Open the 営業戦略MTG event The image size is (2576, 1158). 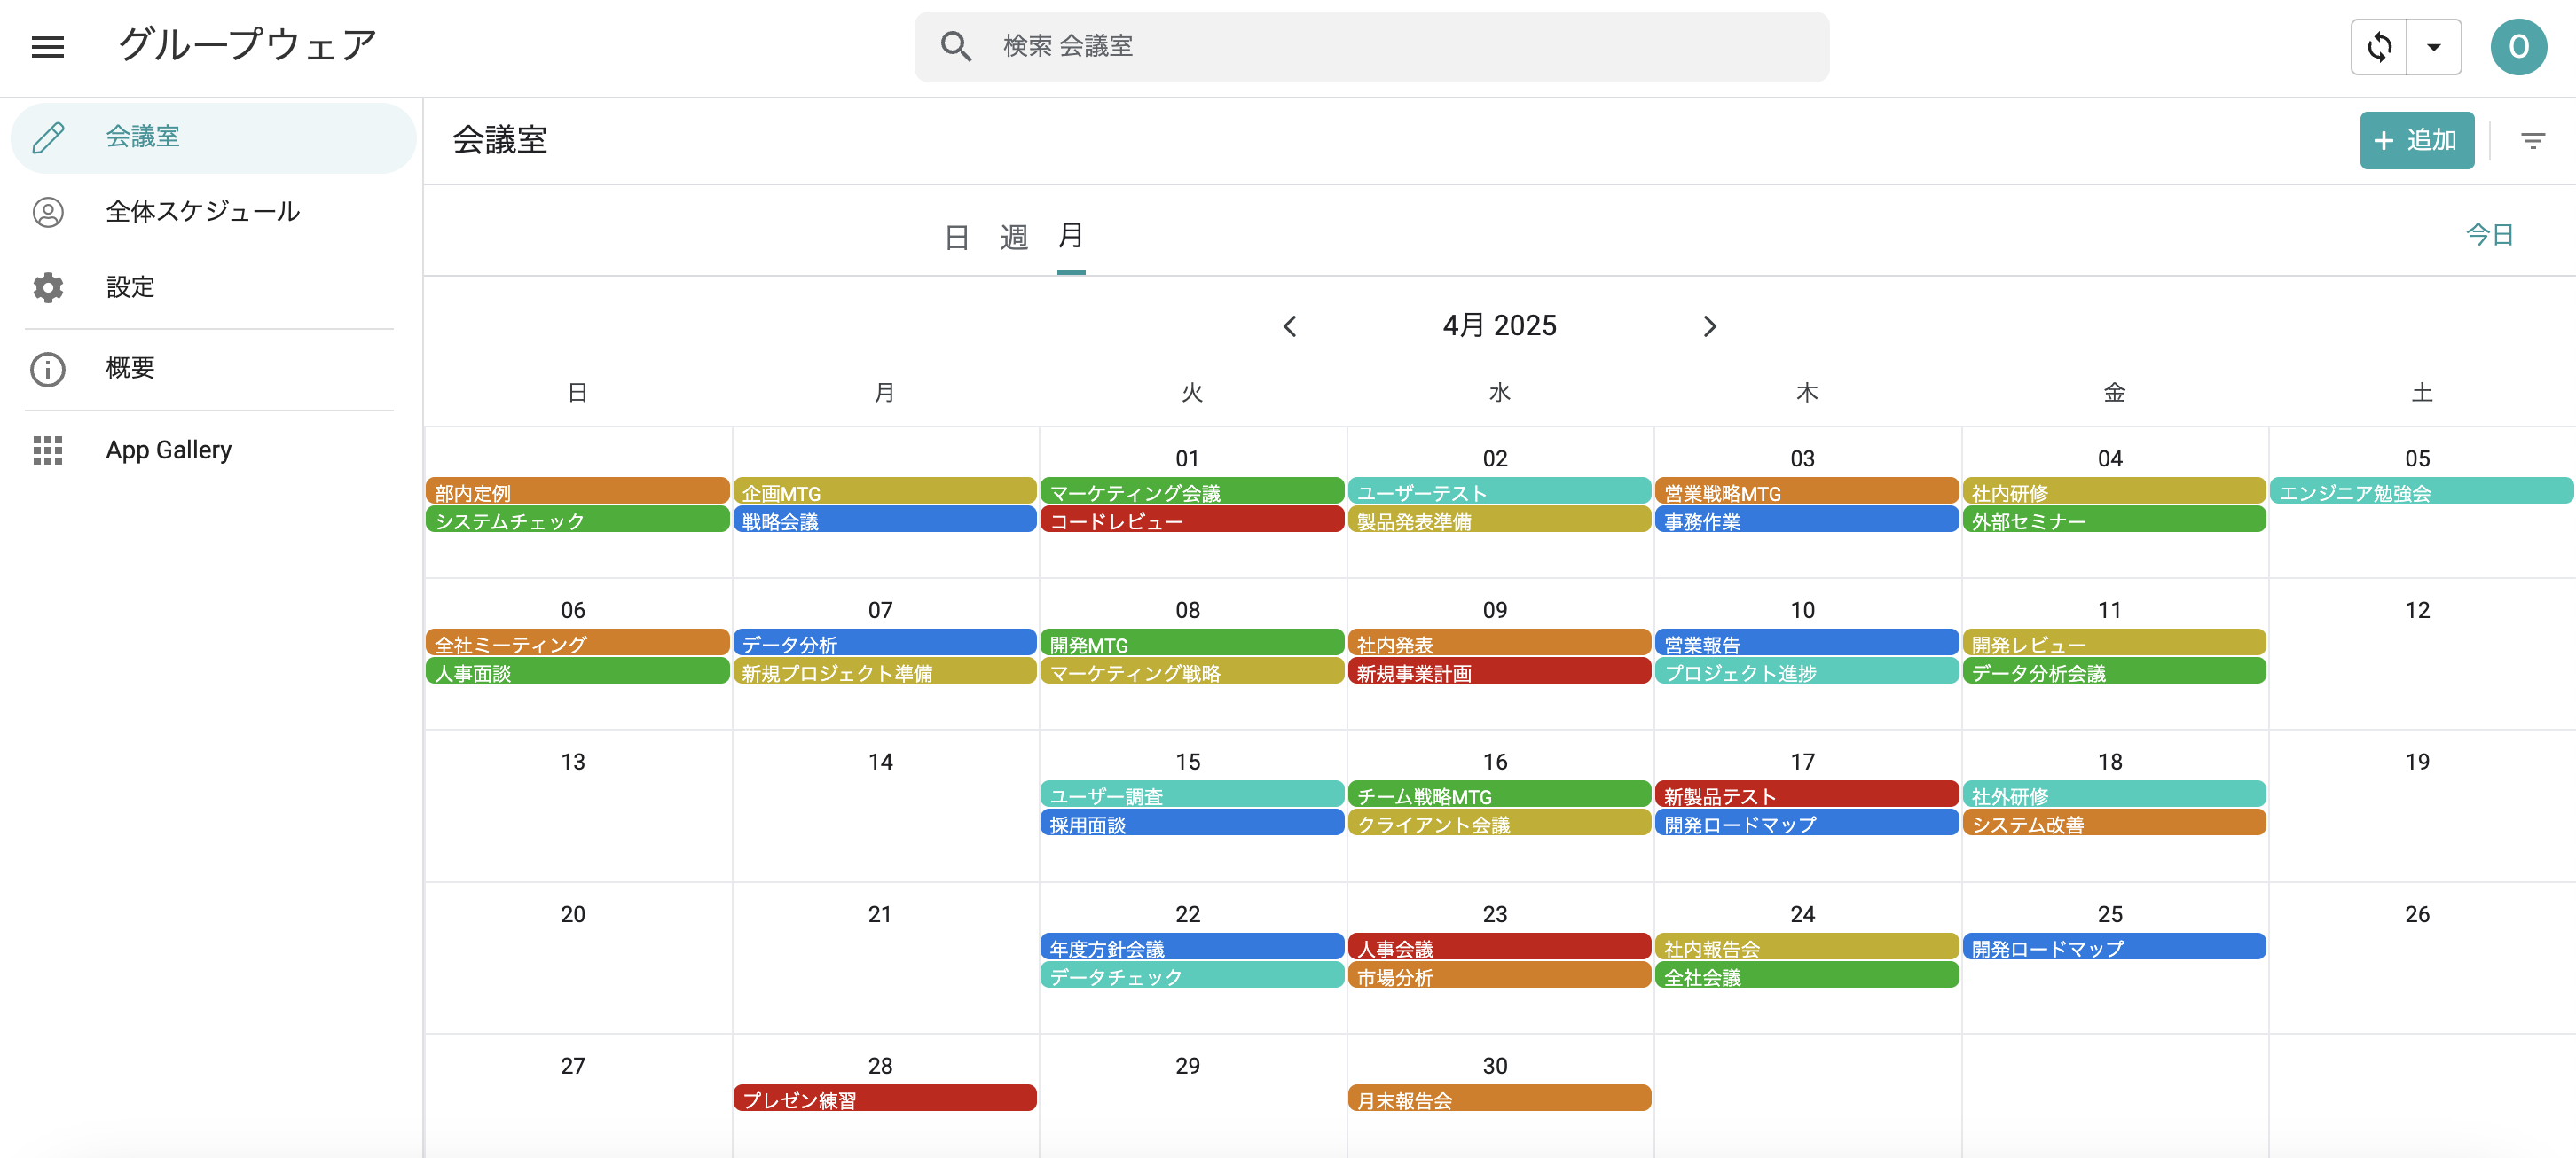pyautogui.click(x=1806, y=492)
